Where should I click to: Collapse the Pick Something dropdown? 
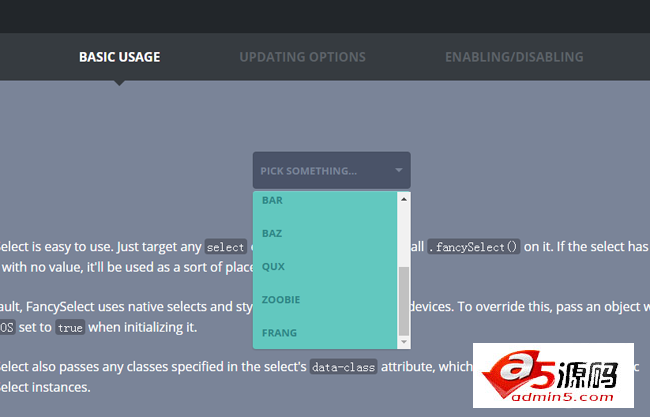[x=332, y=170]
